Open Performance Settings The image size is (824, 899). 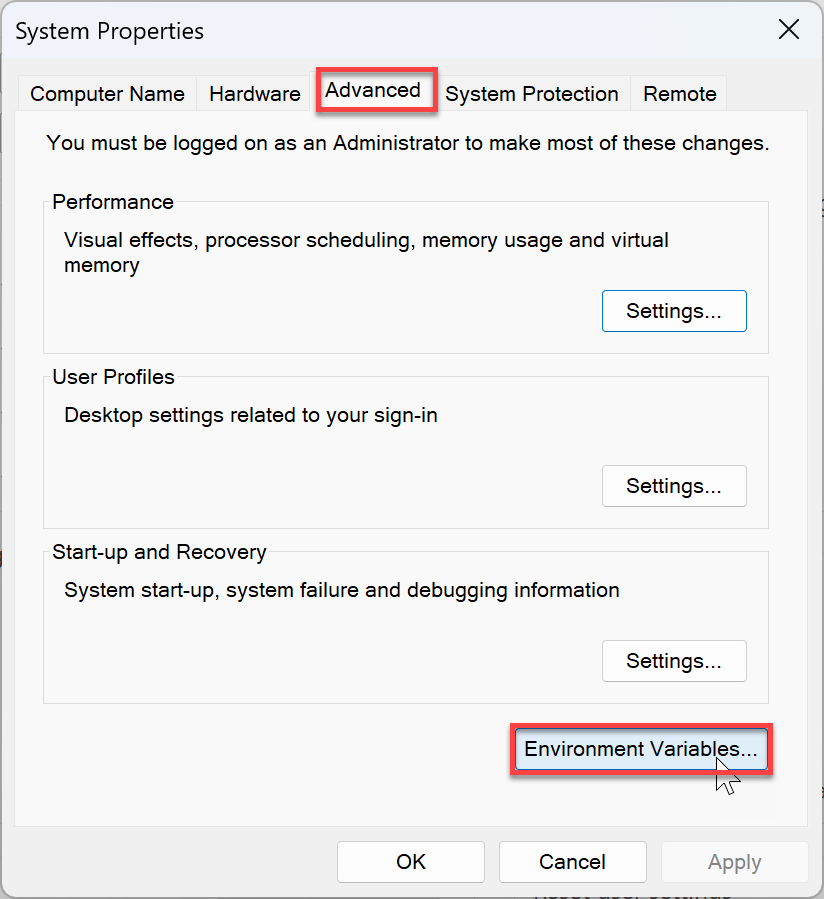point(673,311)
